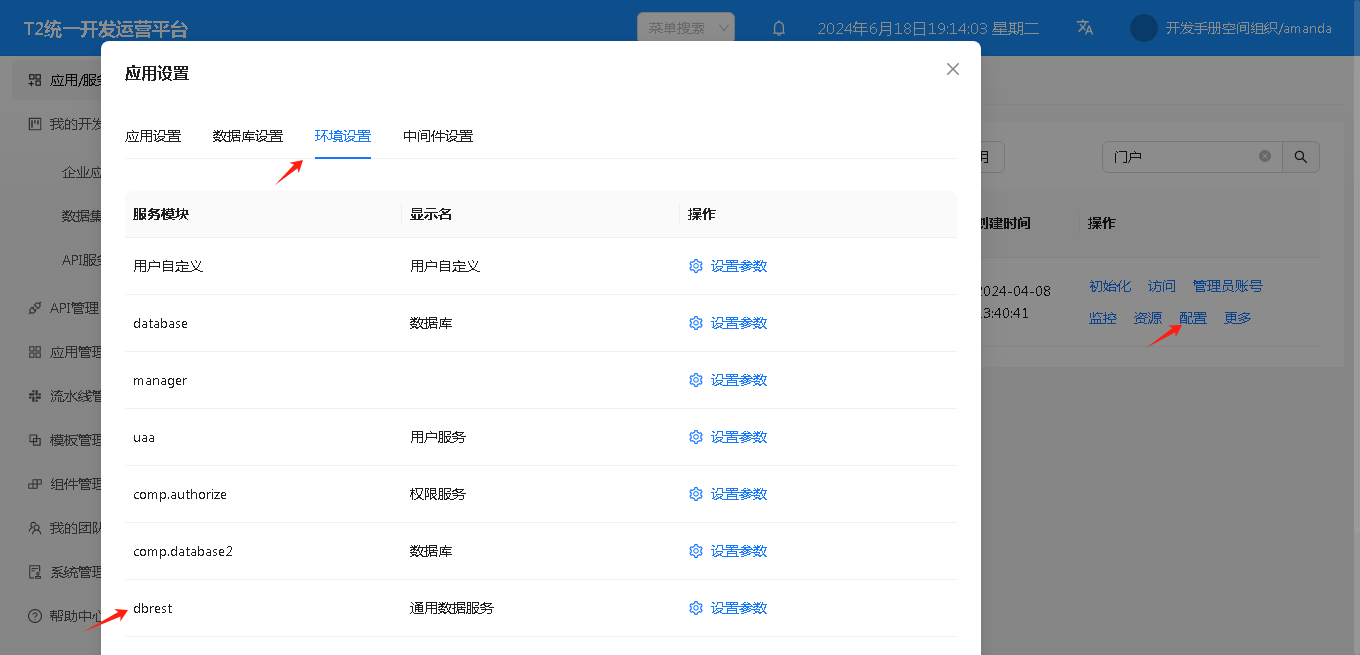Click the 管理员账号 link
The width and height of the screenshot is (1360, 655).
pos(1228,286)
